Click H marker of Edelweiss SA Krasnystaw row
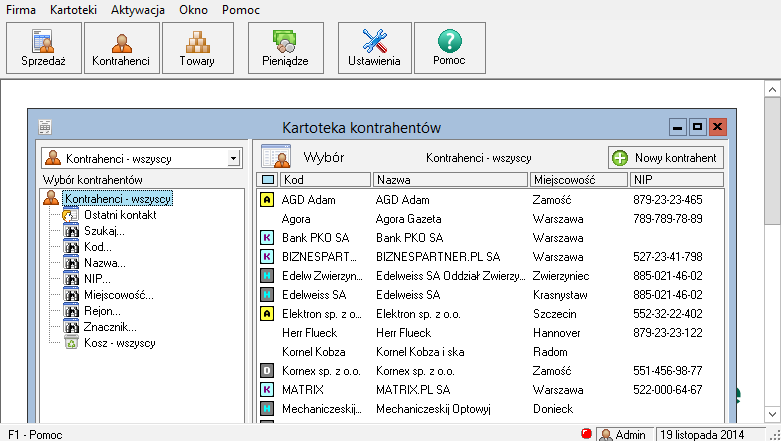Viewport: 781px width, 441px height. pyautogui.click(x=267, y=294)
